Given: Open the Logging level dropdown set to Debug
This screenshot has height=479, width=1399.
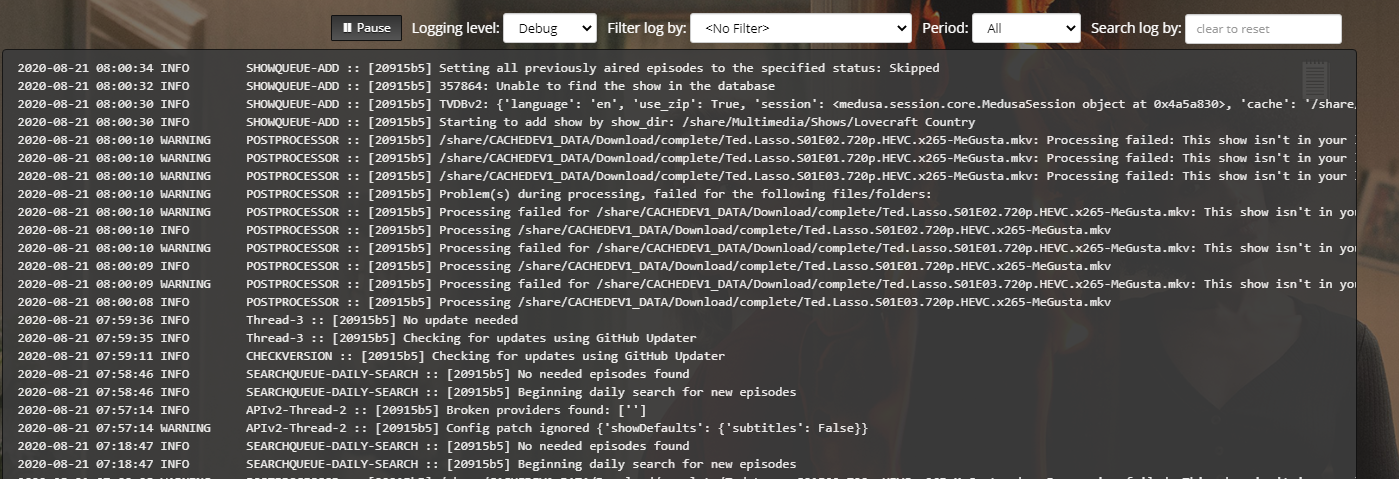Looking at the screenshot, I should pyautogui.click(x=550, y=28).
